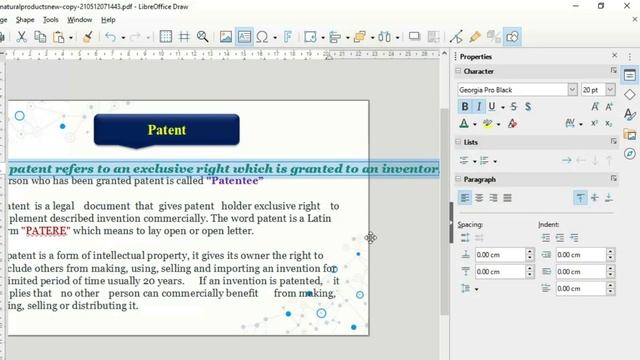
Task: Open Shapes deck in sidebar
Action: [x=629, y=95]
